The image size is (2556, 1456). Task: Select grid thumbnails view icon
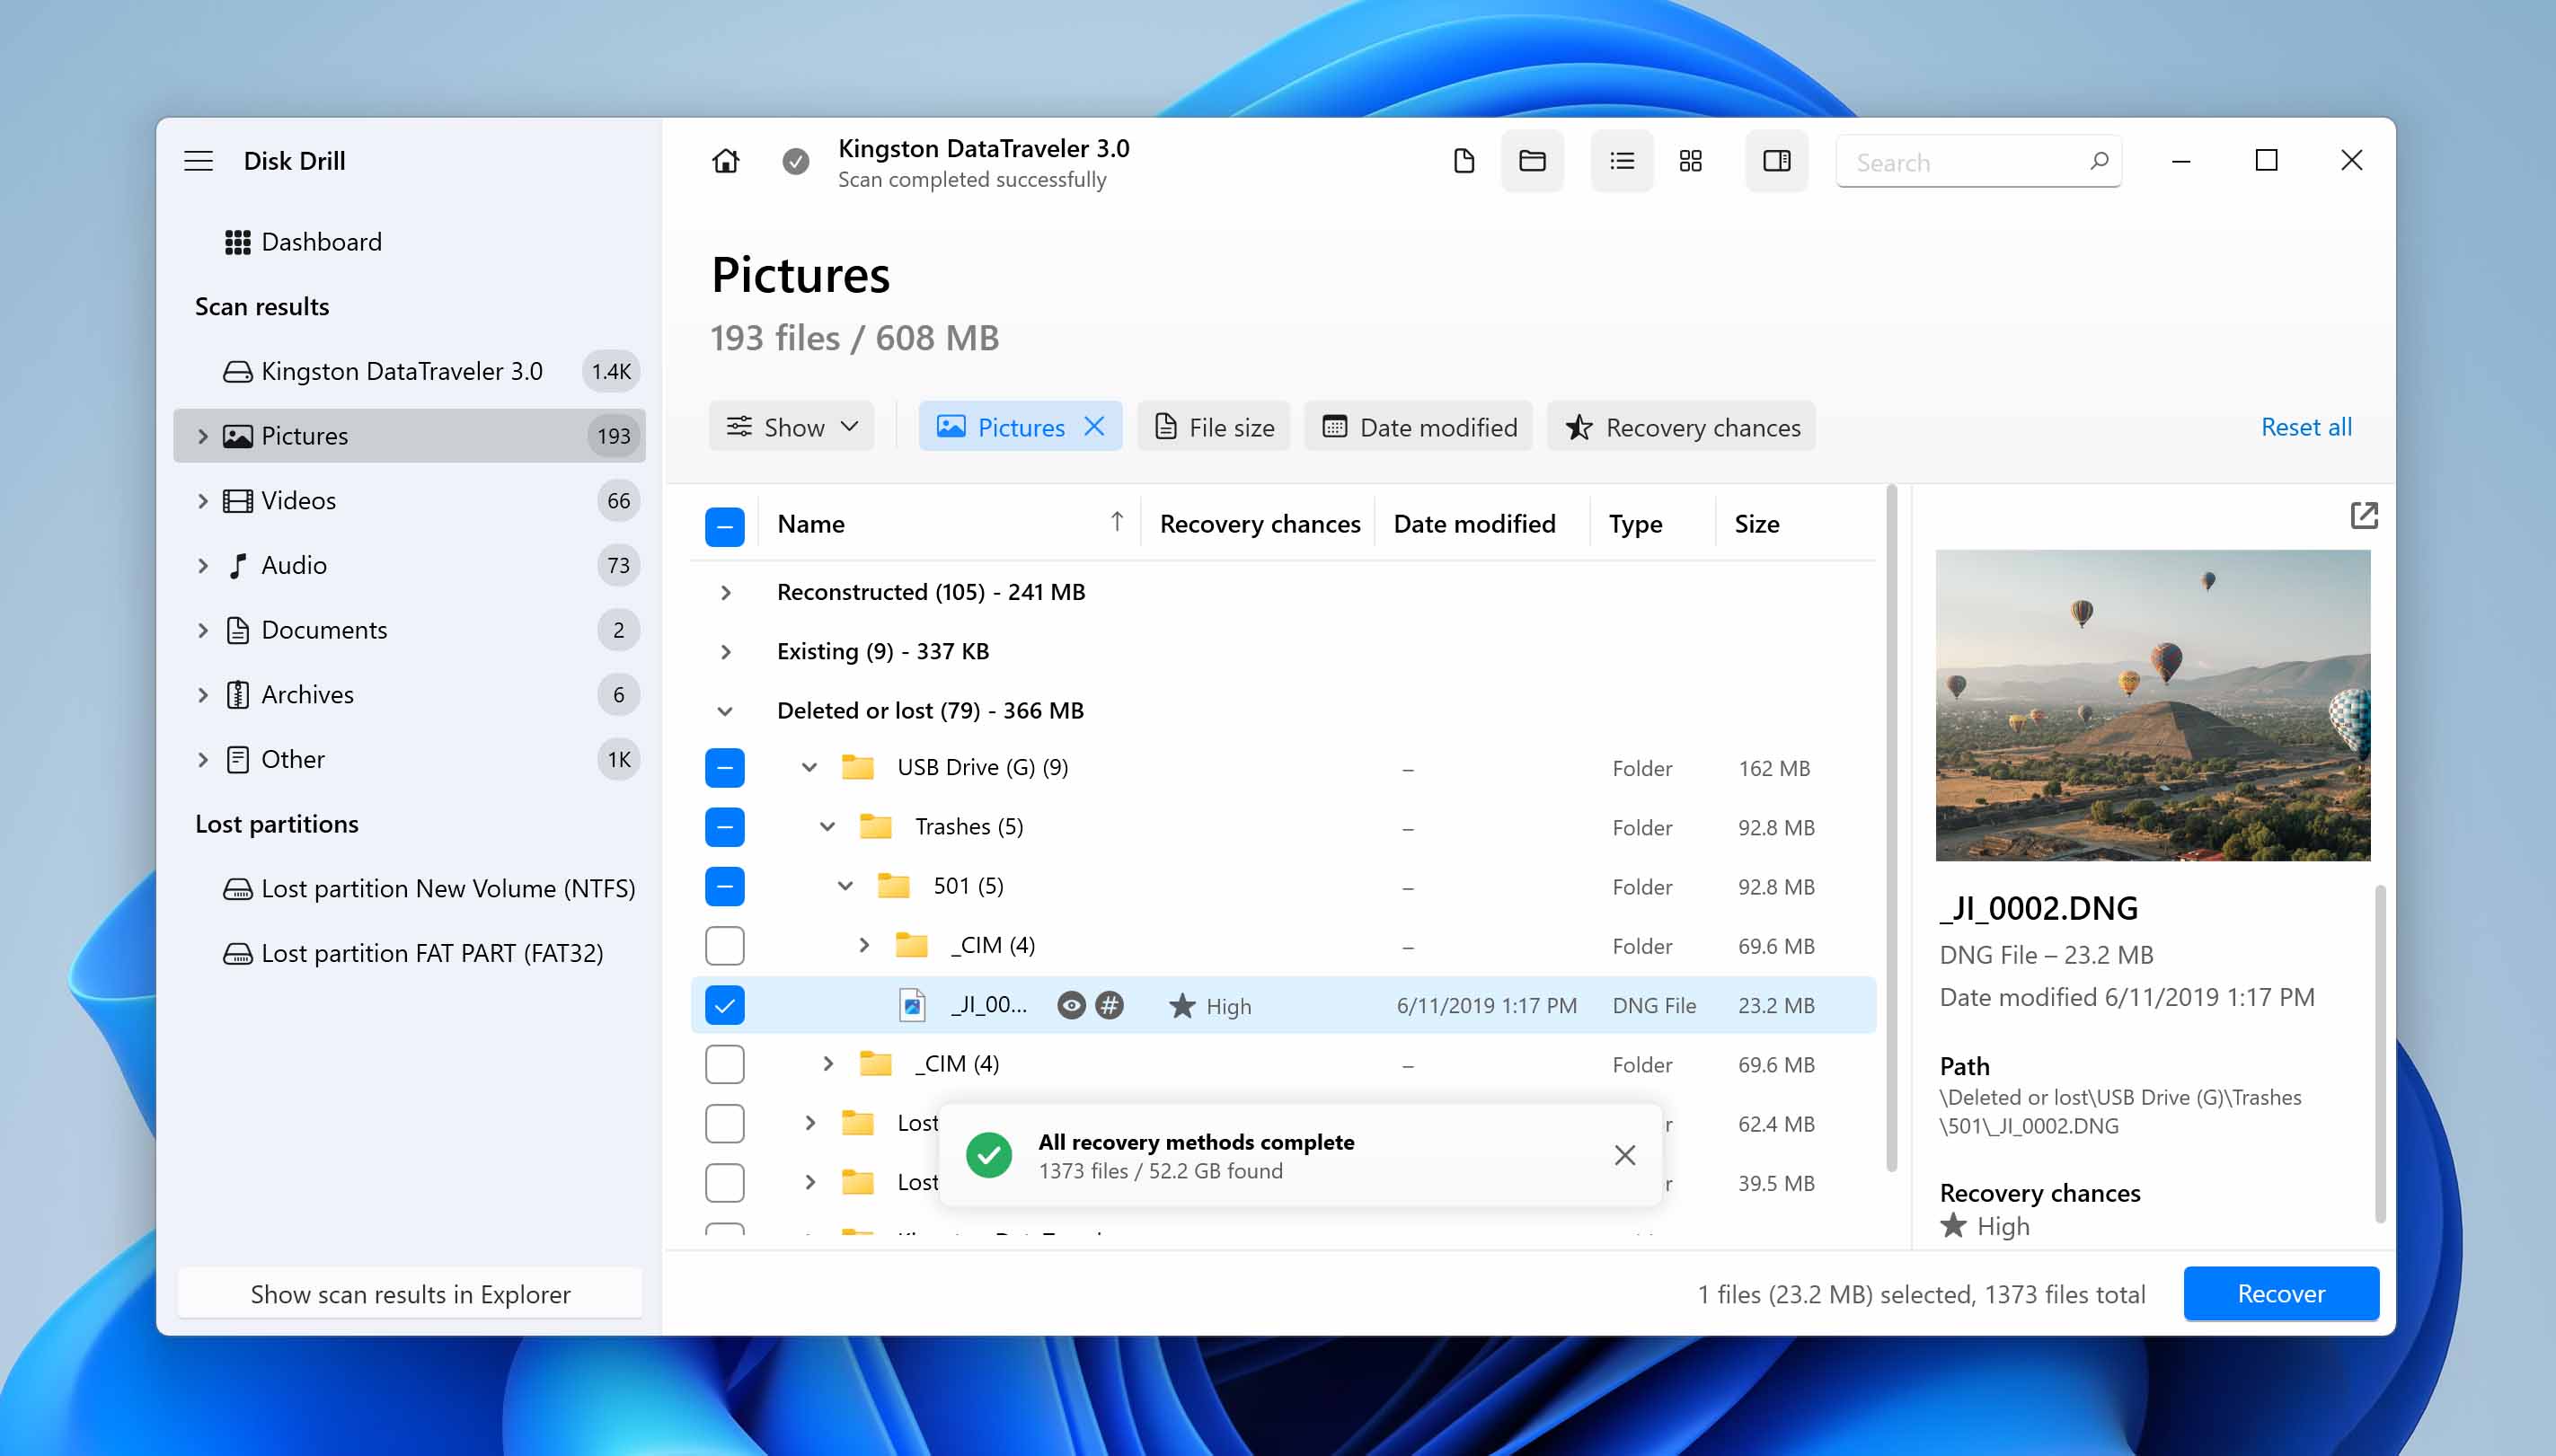(x=1691, y=161)
